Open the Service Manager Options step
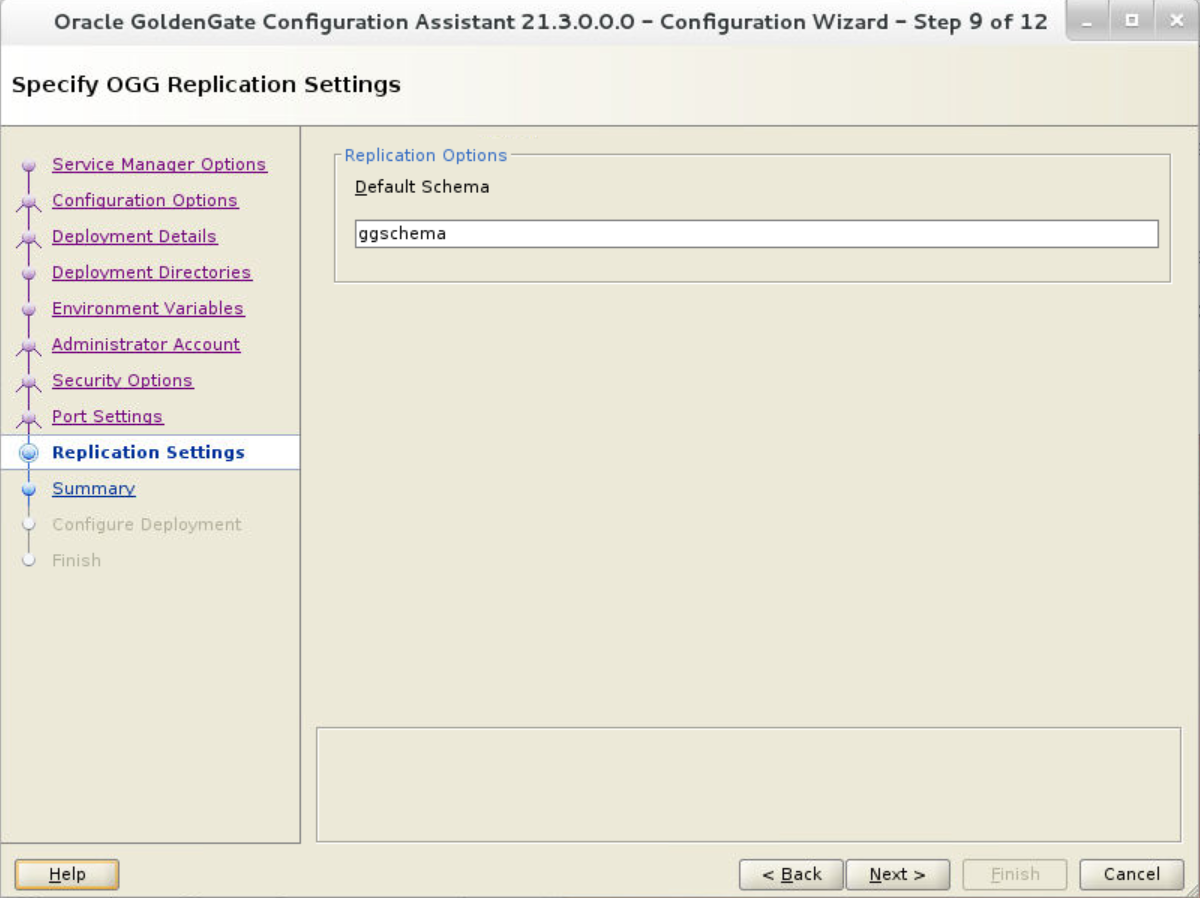 159,164
